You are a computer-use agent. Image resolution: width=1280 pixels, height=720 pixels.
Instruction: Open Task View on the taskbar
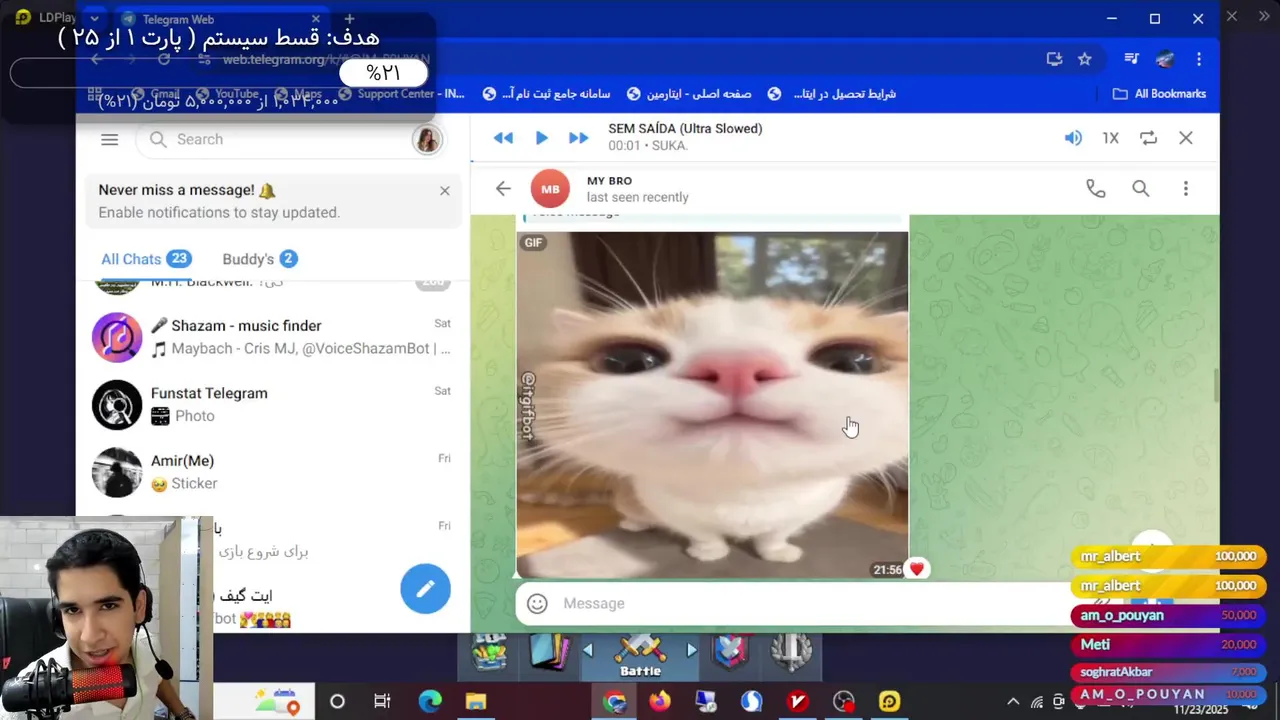point(382,702)
